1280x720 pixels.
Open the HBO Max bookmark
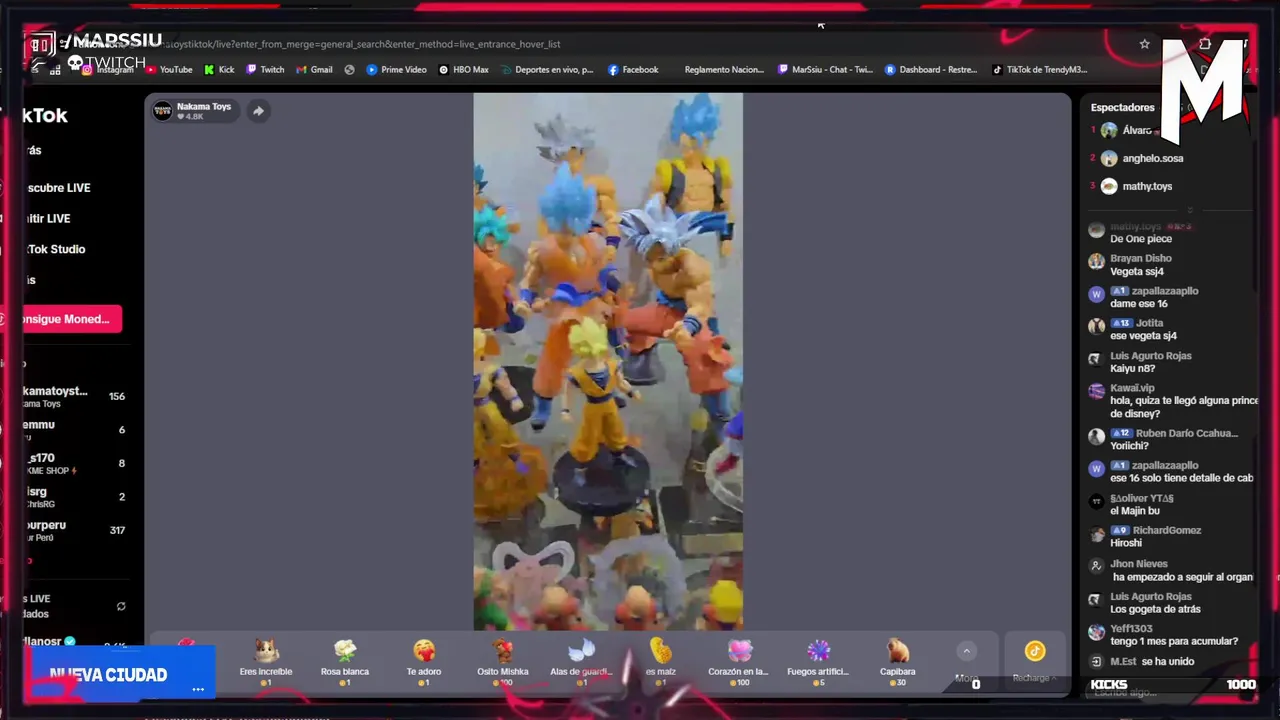(464, 70)
